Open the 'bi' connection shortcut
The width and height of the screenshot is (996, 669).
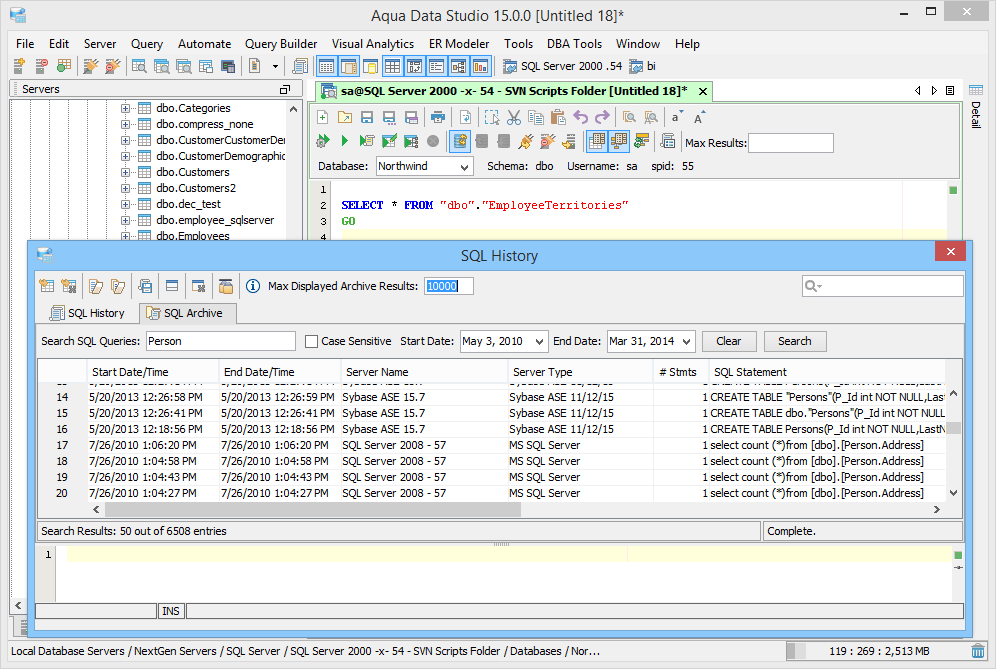click(642, 66)
